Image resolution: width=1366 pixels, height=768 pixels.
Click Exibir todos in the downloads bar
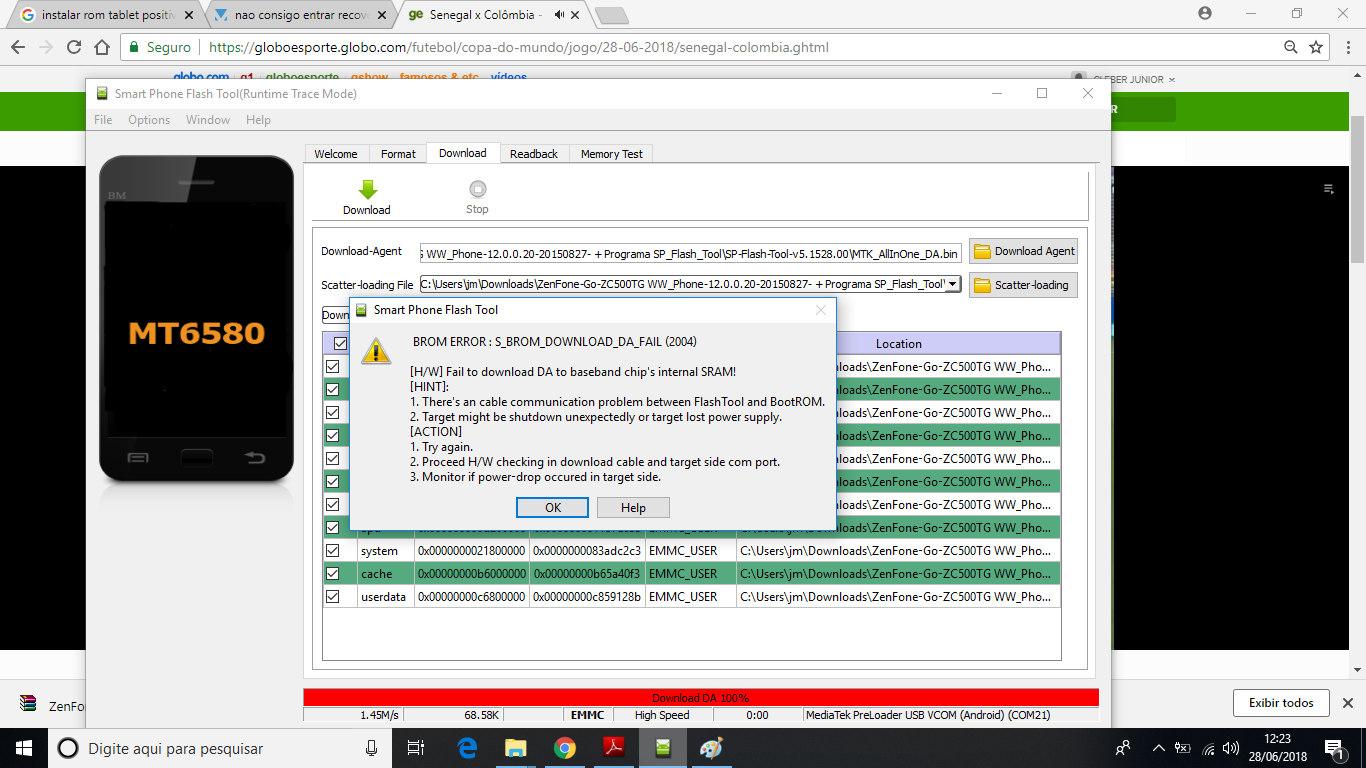click(1281, 703)
